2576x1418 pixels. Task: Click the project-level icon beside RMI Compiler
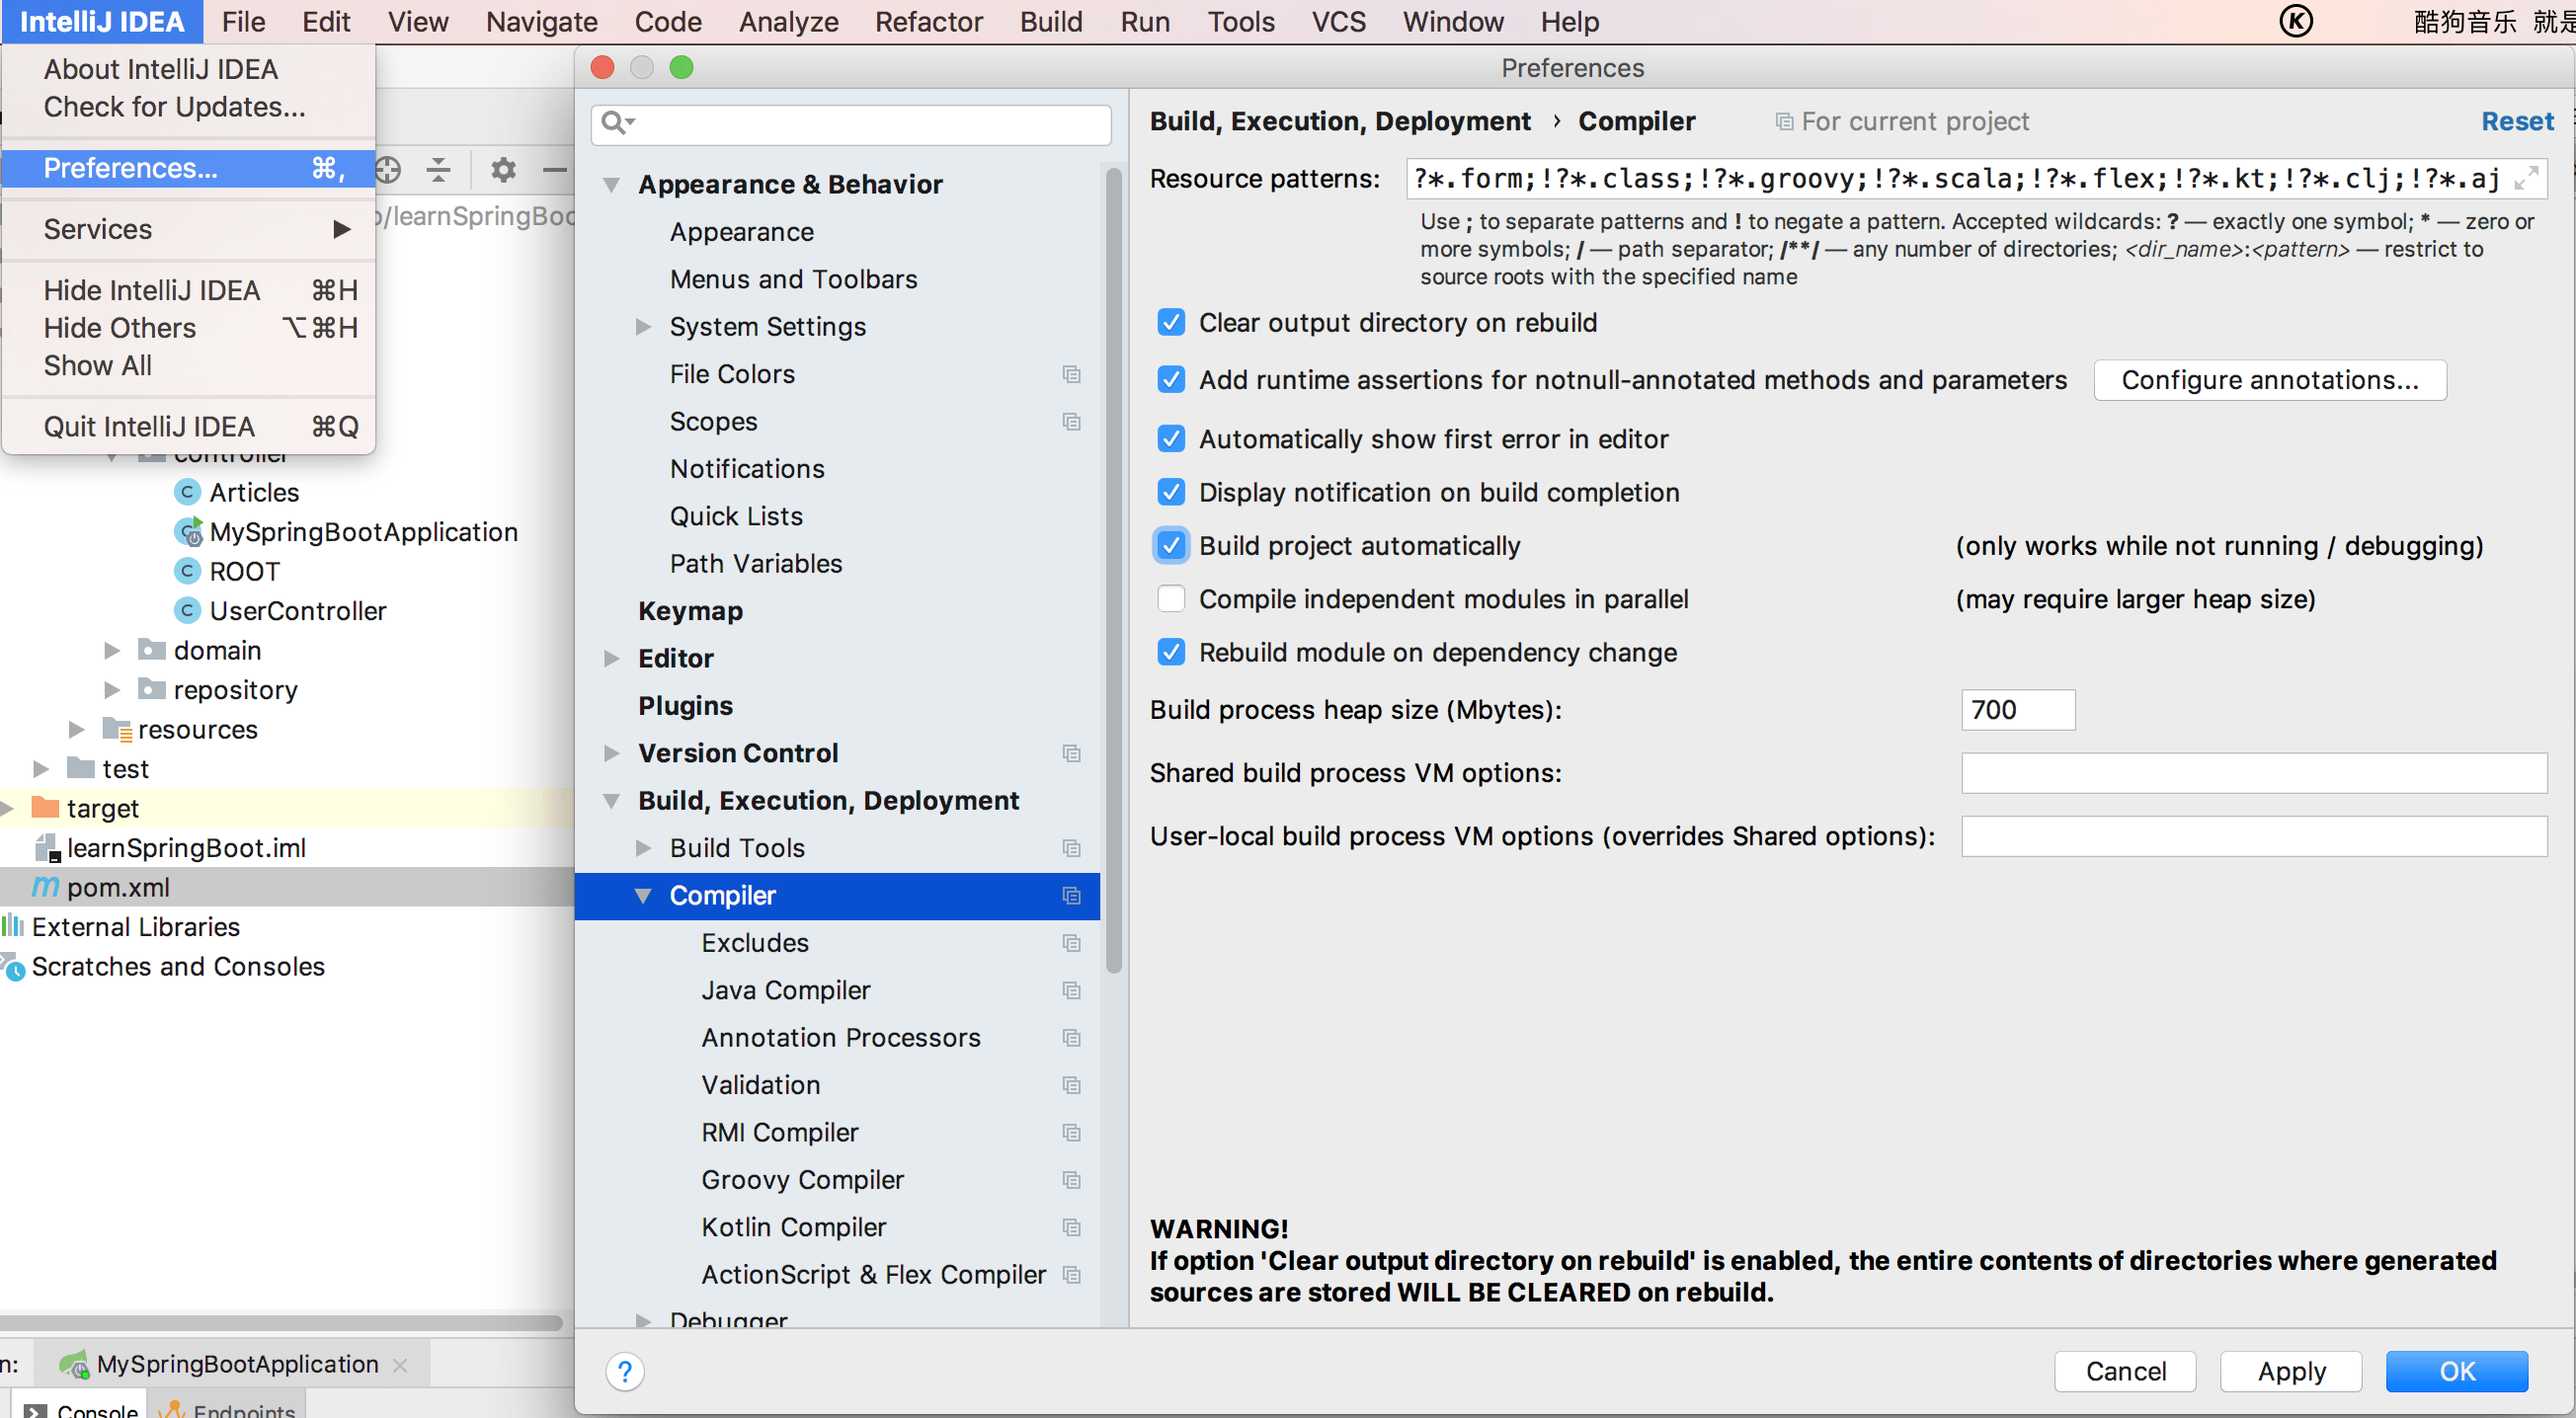(1071, 1133)
